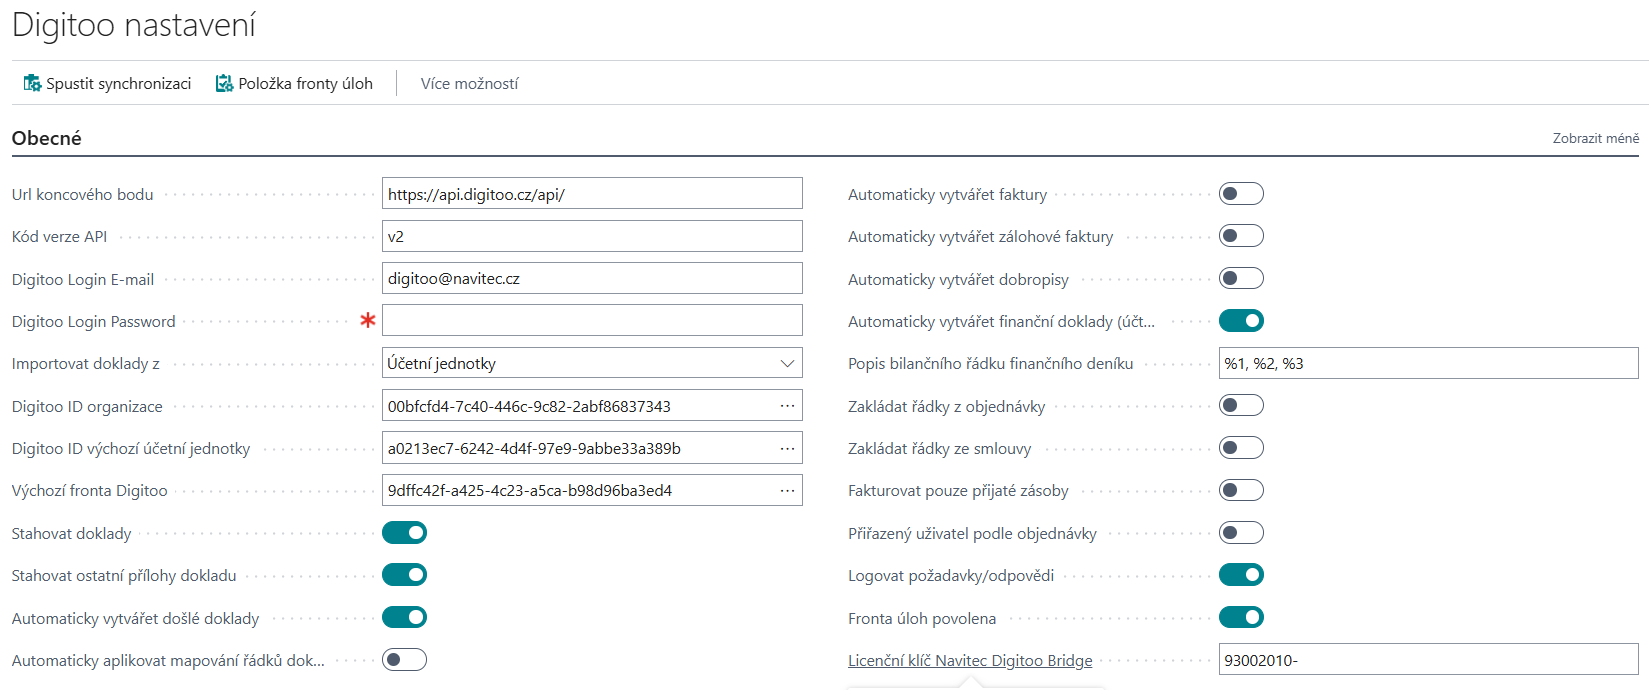Viewport: 1649px width, 690px height.
Task: Click Digitoo ID organizace text field
Action: click(x=578, y=406)
